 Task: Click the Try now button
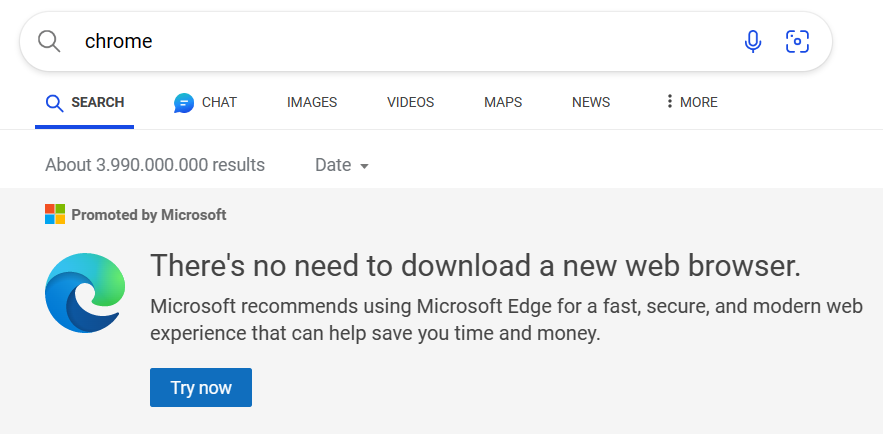(x=201, y=387)
